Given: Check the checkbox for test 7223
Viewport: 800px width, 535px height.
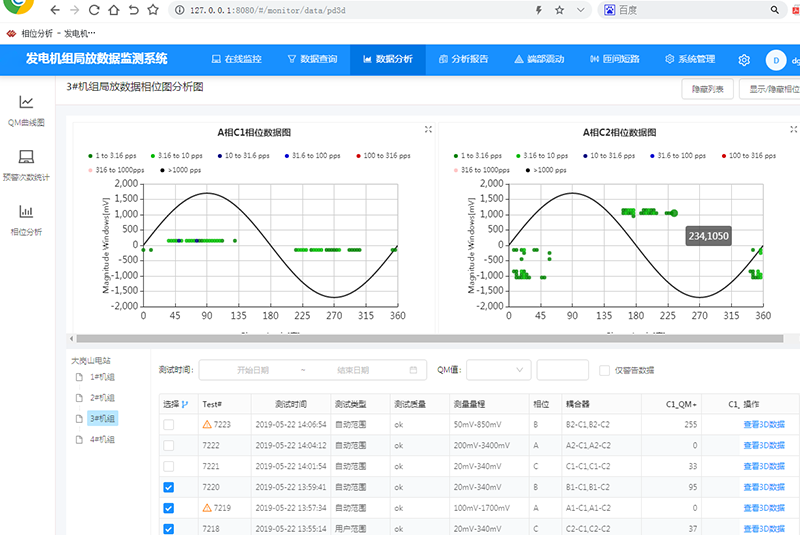Looking at the screenshot, I should point(169,424).
